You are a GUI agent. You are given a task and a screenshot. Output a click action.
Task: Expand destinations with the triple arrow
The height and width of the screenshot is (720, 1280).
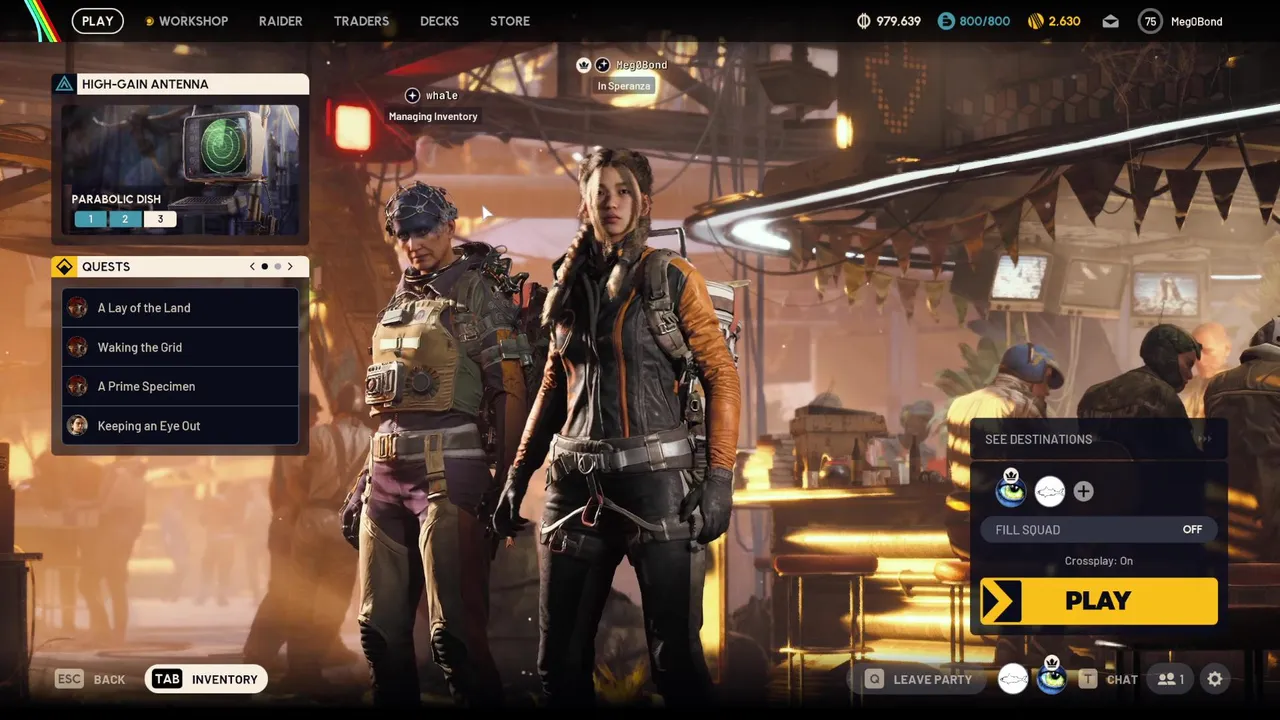(1204, 439)
